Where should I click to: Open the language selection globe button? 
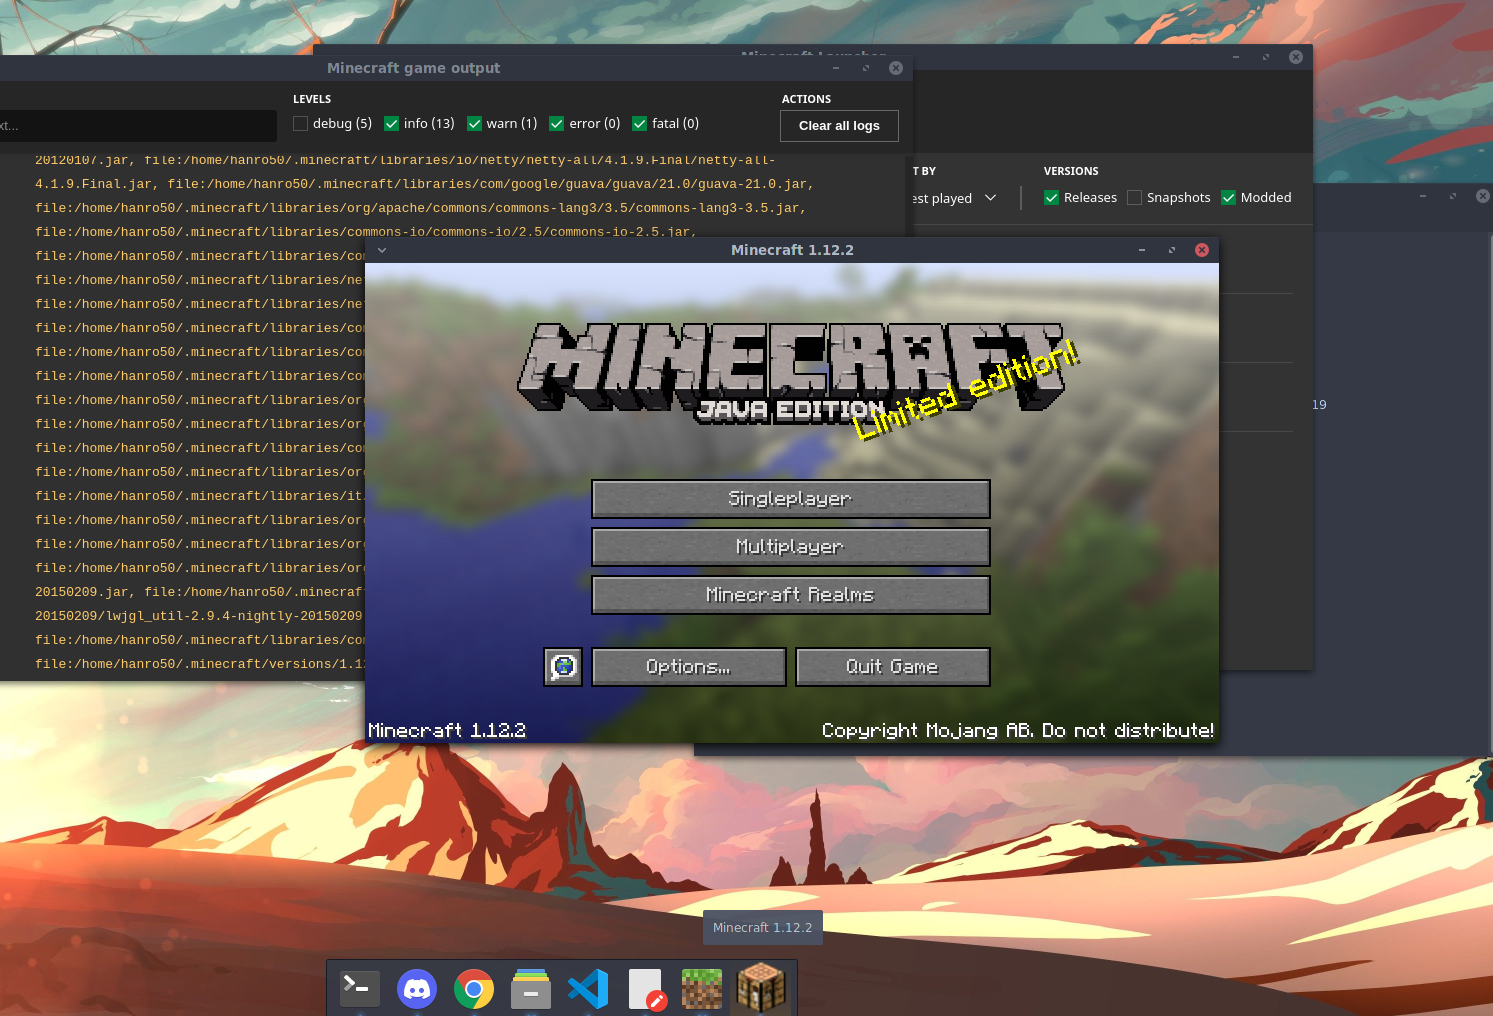563,667
